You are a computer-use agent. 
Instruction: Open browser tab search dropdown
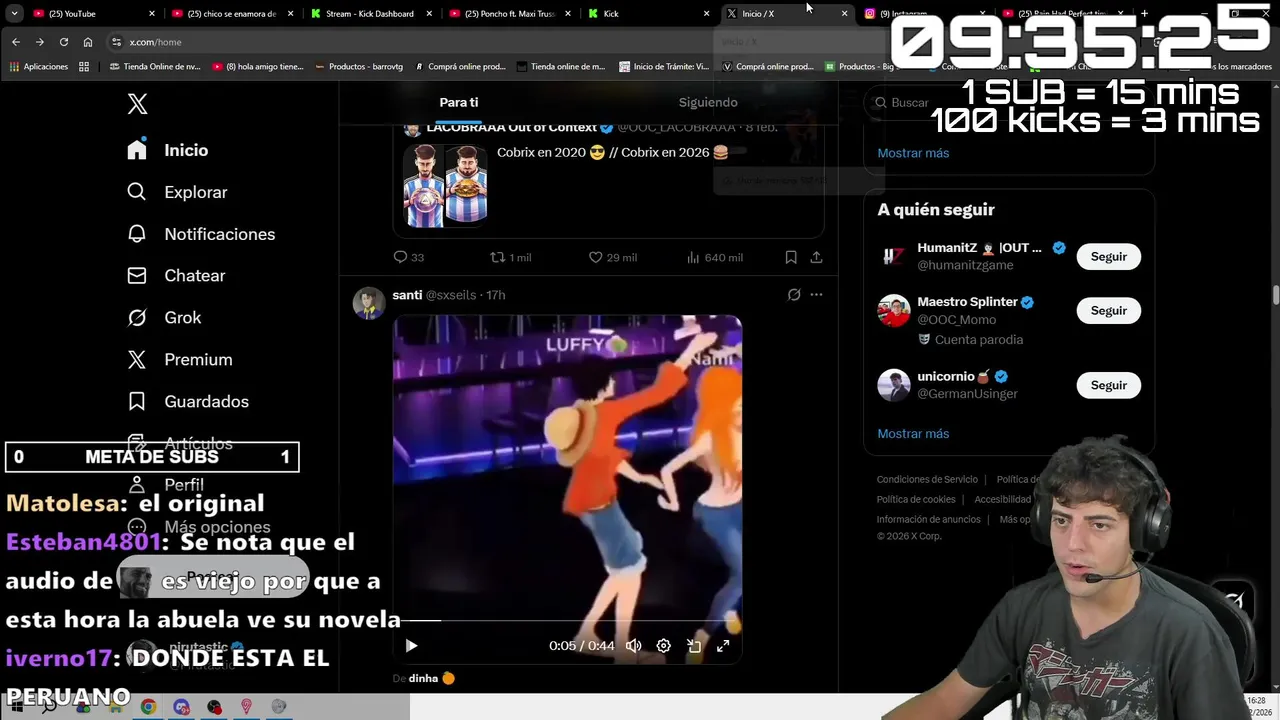[14, 13]
